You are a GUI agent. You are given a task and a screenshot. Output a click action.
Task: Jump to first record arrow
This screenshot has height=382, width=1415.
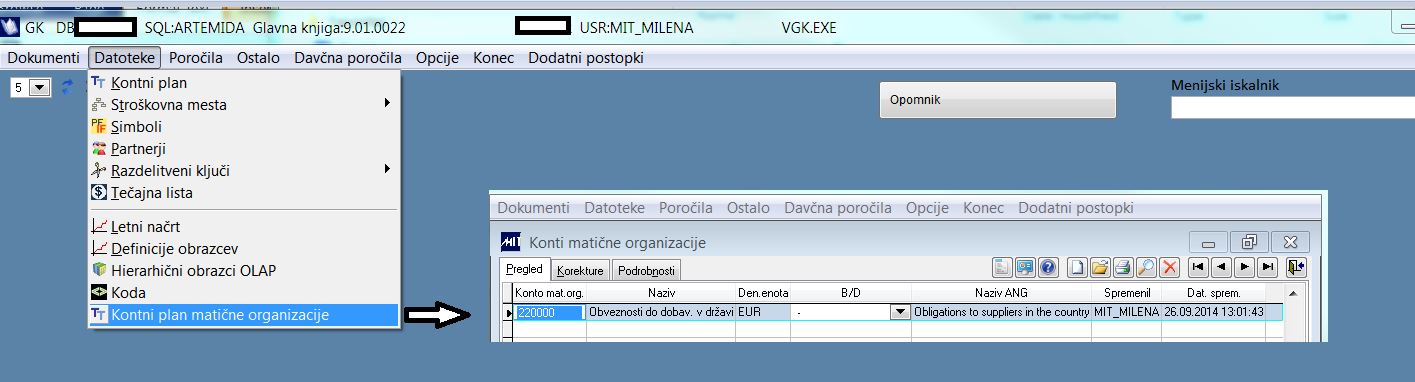[x=1197, y=267]
